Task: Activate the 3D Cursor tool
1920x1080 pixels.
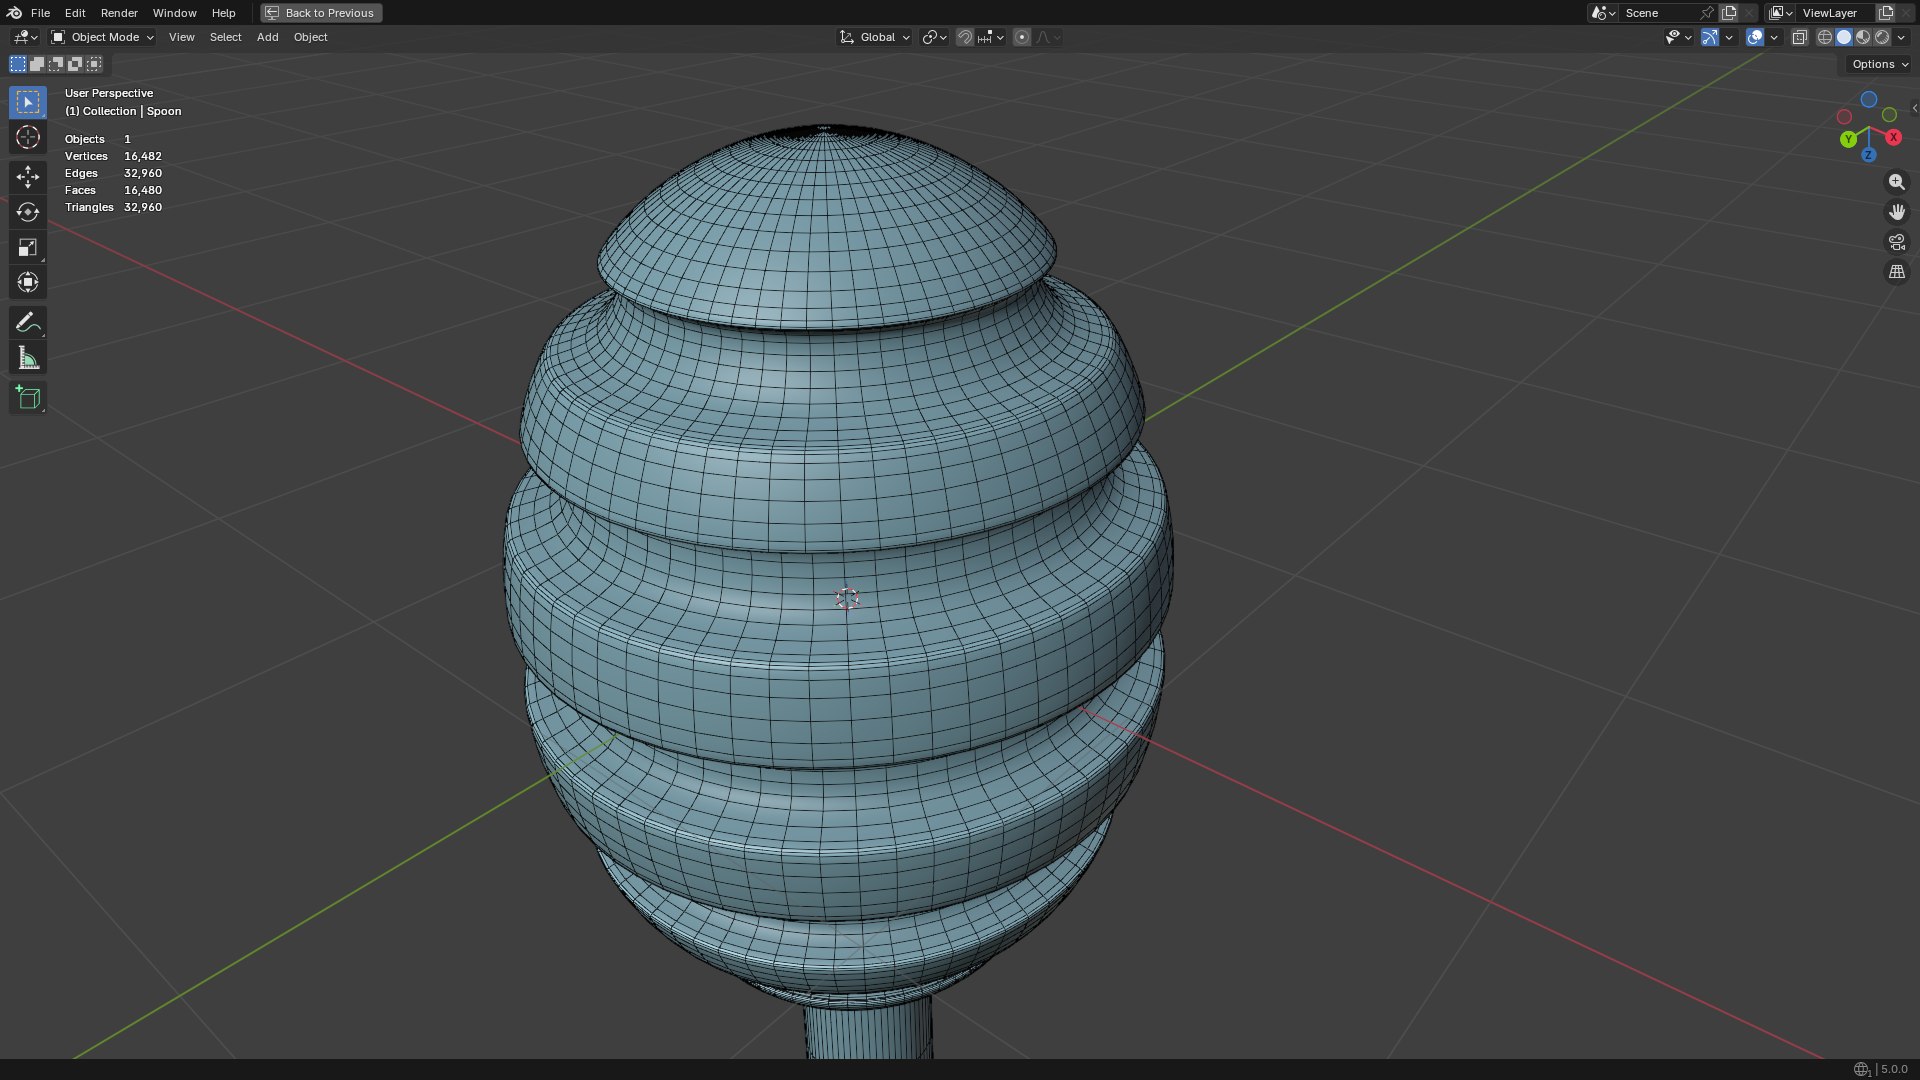Action: coord(28,137)
